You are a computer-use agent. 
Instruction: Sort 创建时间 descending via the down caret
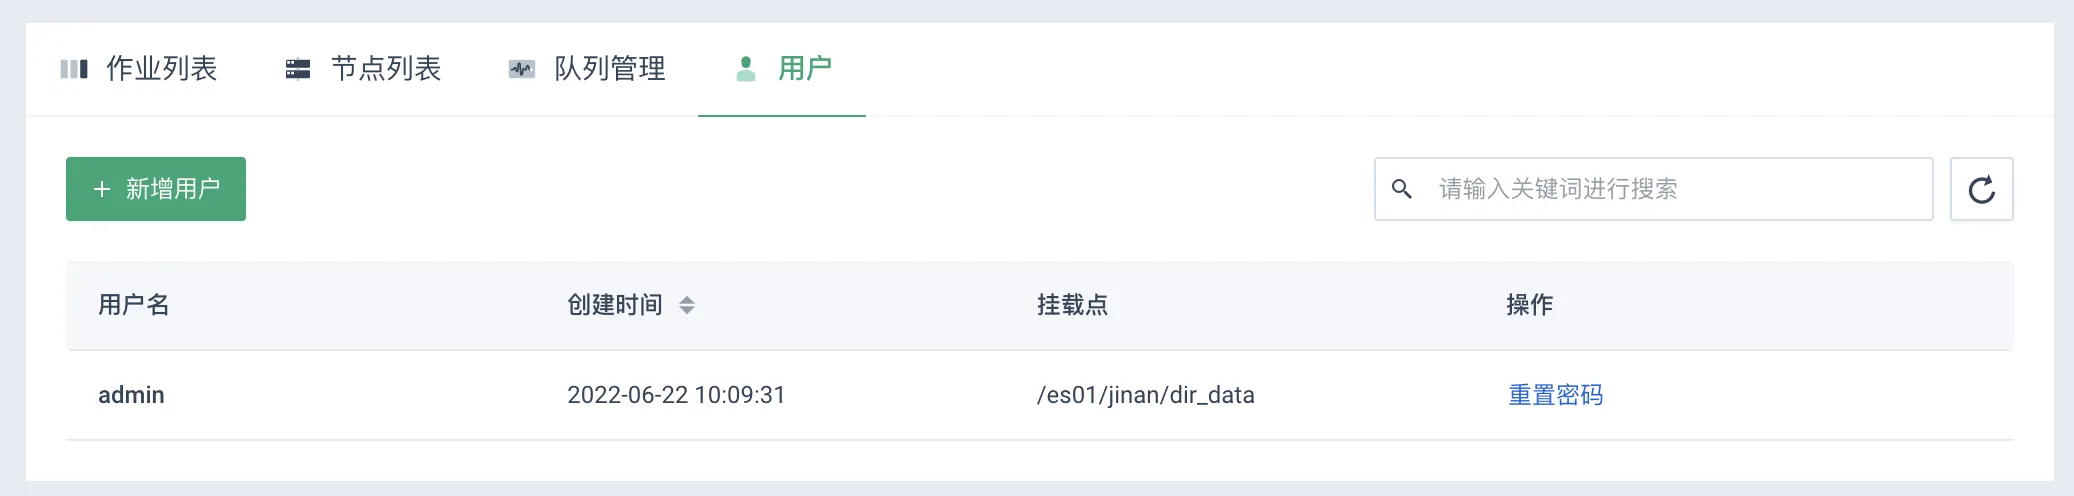pyautogui.click(x=686, y=311)
